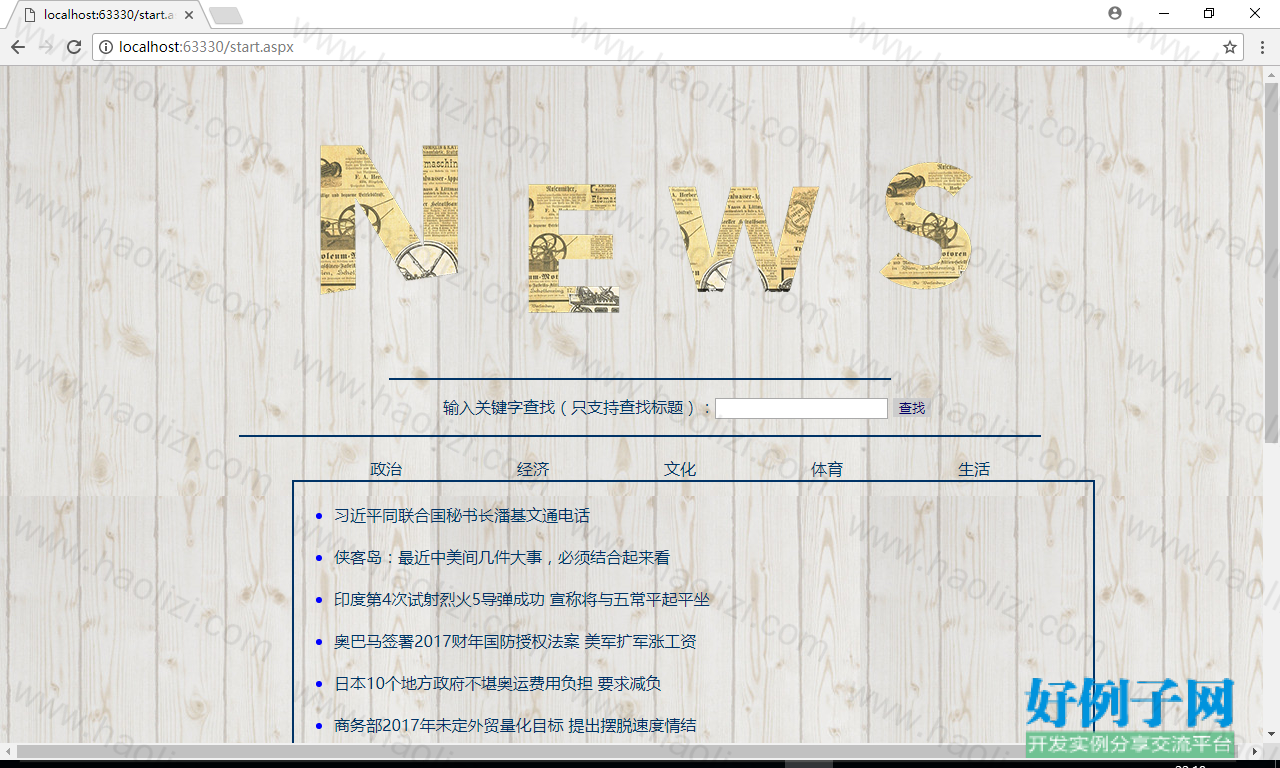
Task: Switch to the 文化 news category
Action: coord(680,469)
